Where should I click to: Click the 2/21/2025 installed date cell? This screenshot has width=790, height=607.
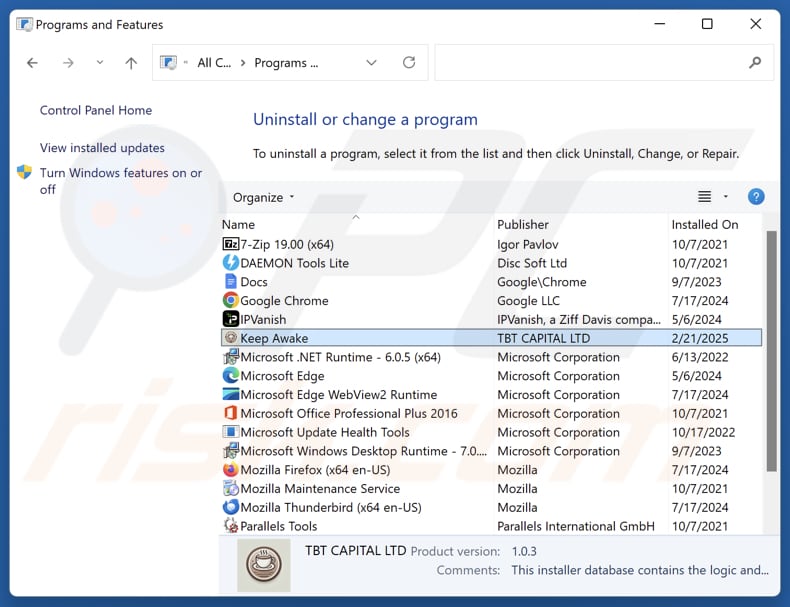pyautogui.click(x=700, y=338)
